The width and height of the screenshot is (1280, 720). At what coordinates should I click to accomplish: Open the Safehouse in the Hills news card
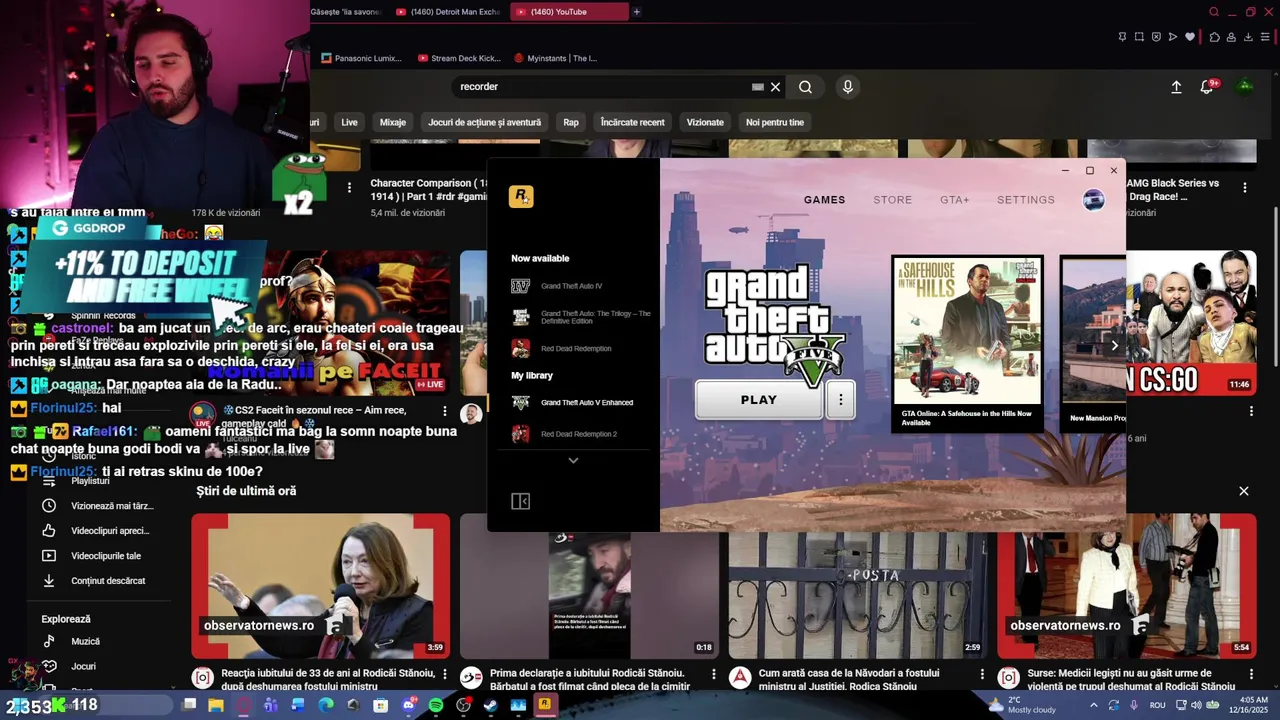pos(967,344)
